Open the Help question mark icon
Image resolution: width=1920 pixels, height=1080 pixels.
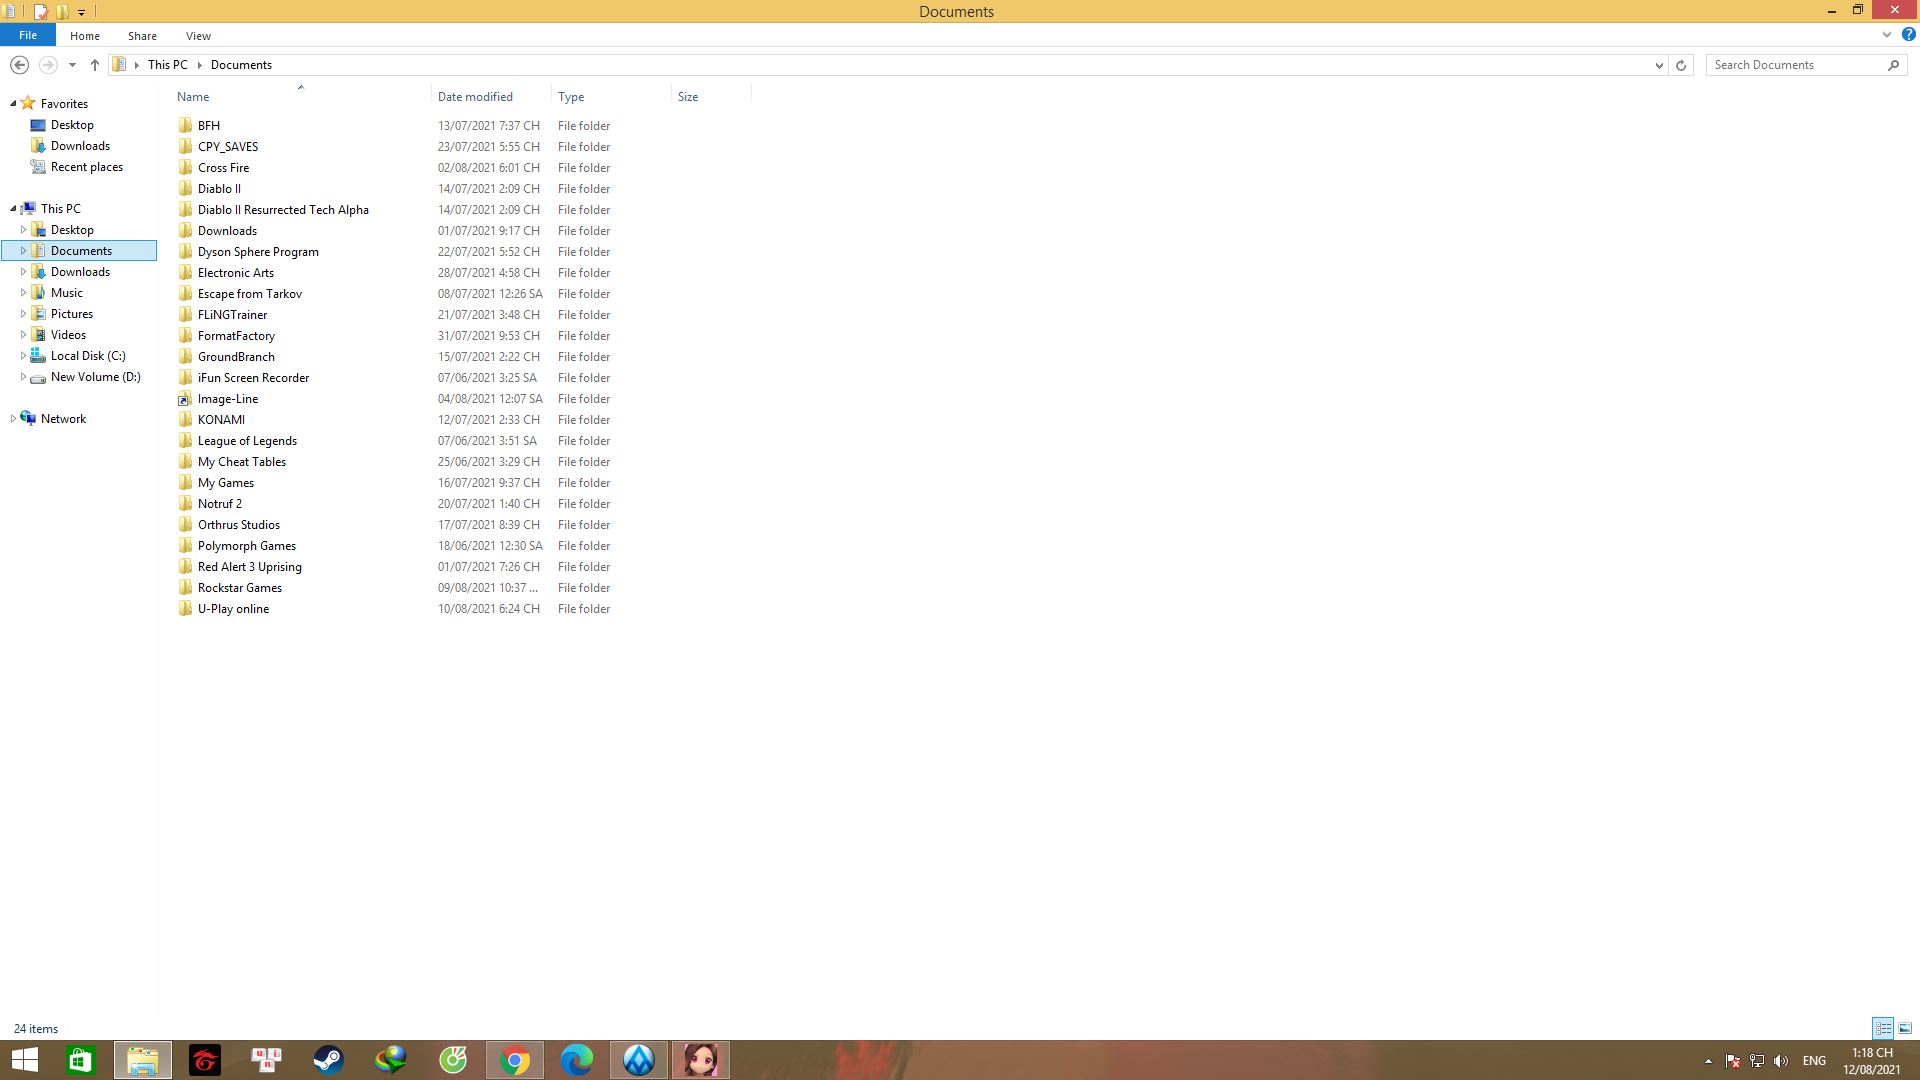(1908, 35)
